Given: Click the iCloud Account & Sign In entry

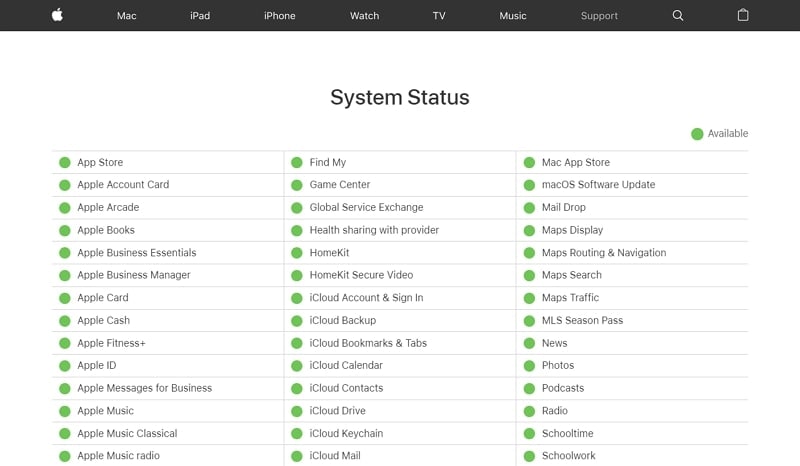Looking at the screenshot, I should (x=366, y=298).
